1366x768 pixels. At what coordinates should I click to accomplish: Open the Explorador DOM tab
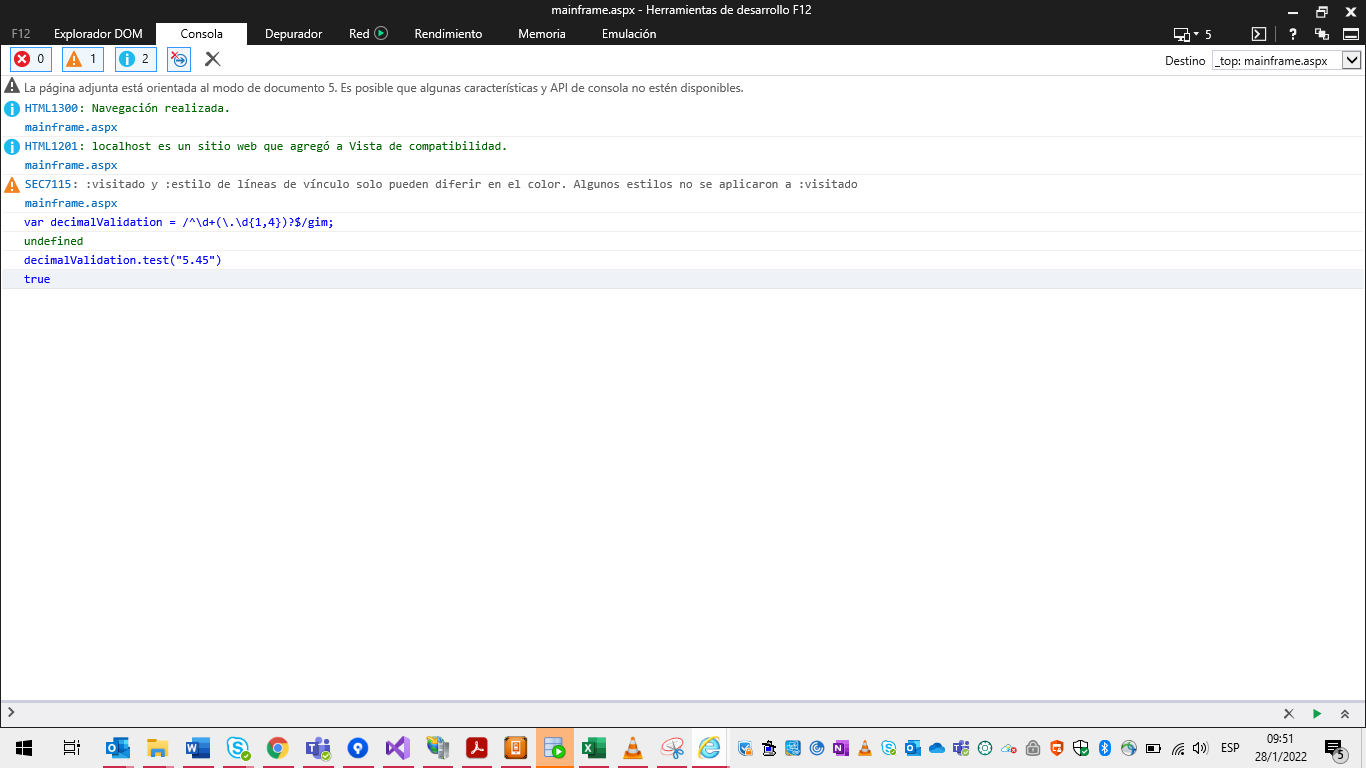click(x=97, y=34)
